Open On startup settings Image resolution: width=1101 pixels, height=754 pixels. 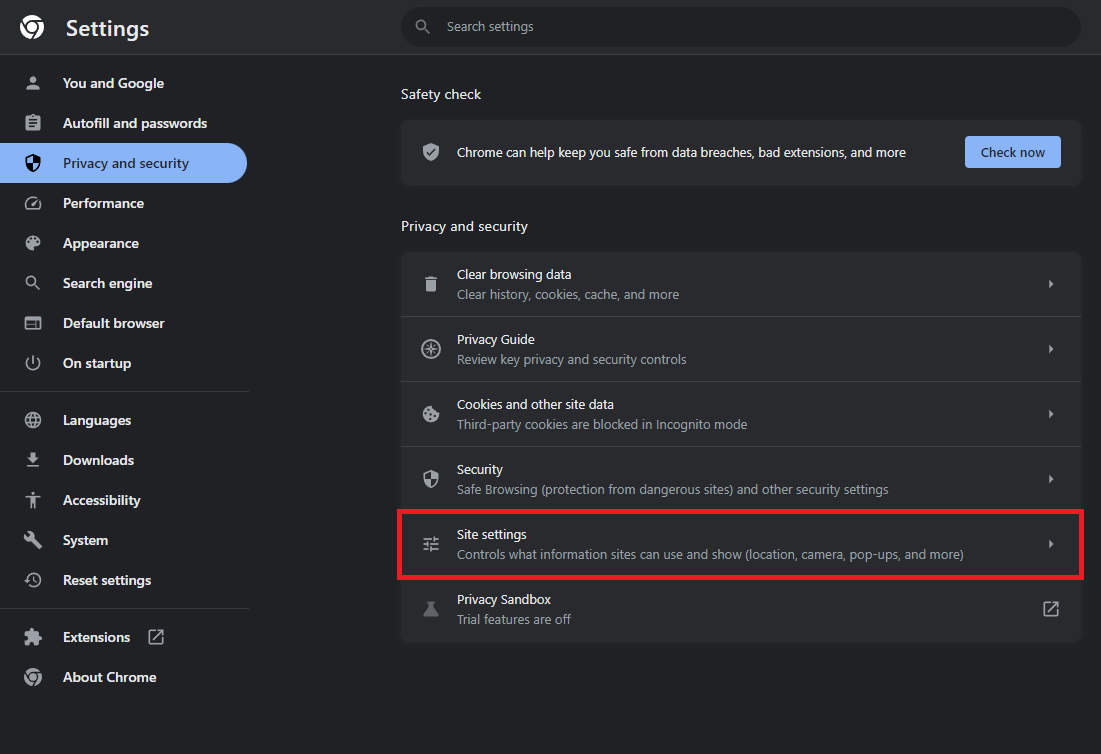point(124,363)
